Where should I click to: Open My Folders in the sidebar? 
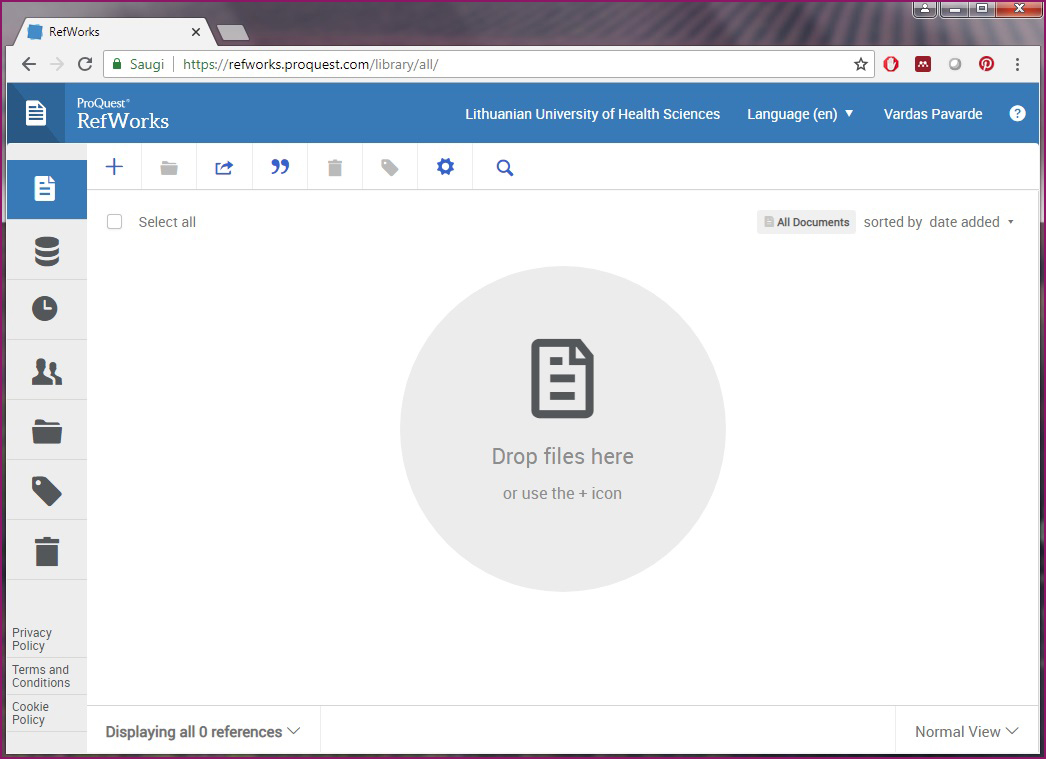pyautogui.click(x=46, y=431)
